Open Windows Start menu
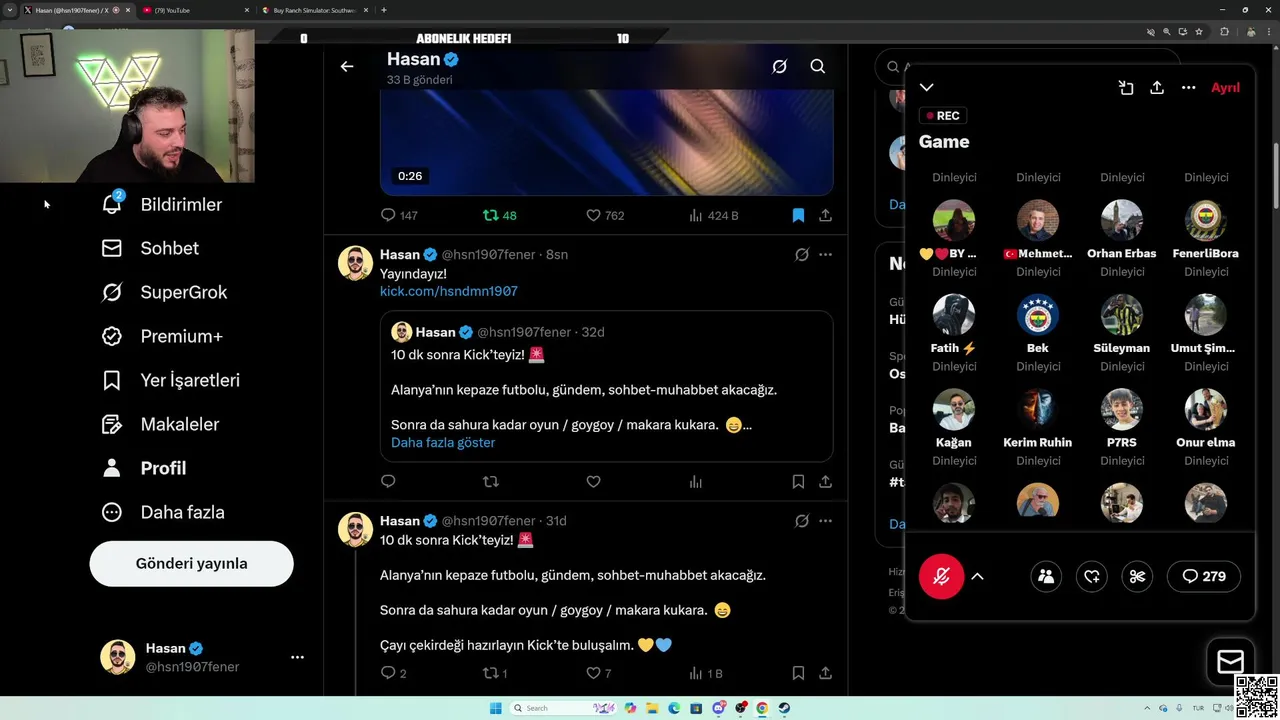Image resolution: width=1280 pixels, height=720 pixels. [x=496, y=708]
